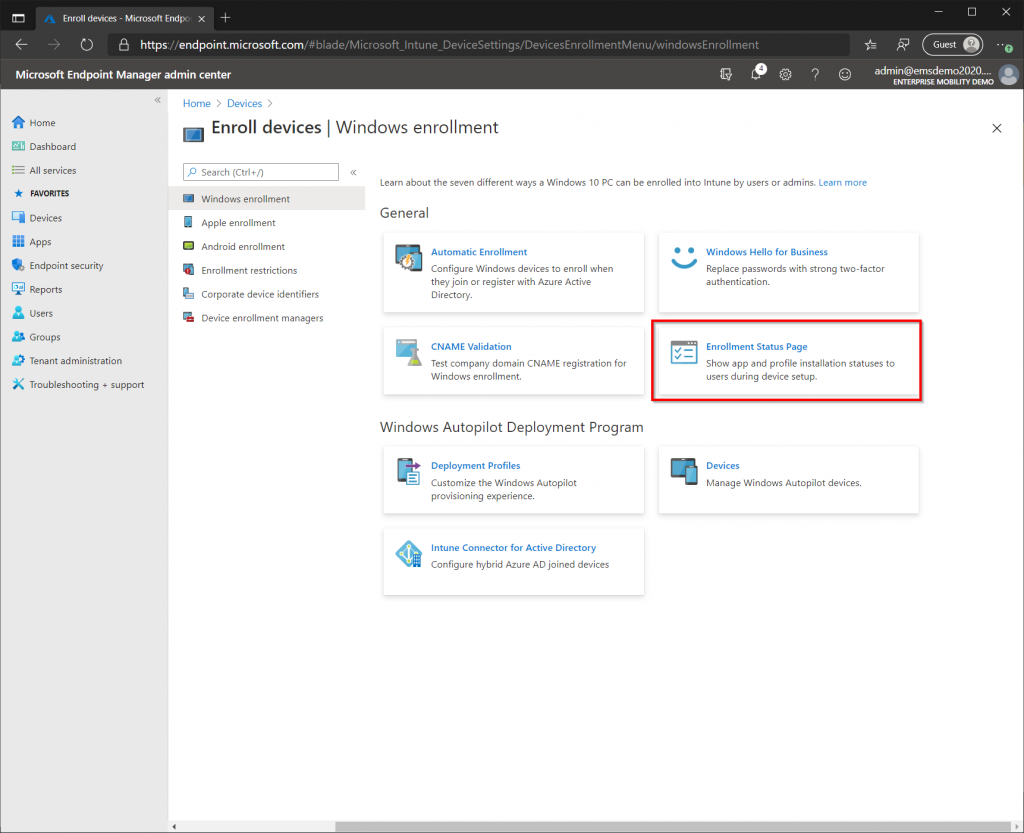Open the feedback smiley icon
1024x833 pixels.
tap(844, 74)
